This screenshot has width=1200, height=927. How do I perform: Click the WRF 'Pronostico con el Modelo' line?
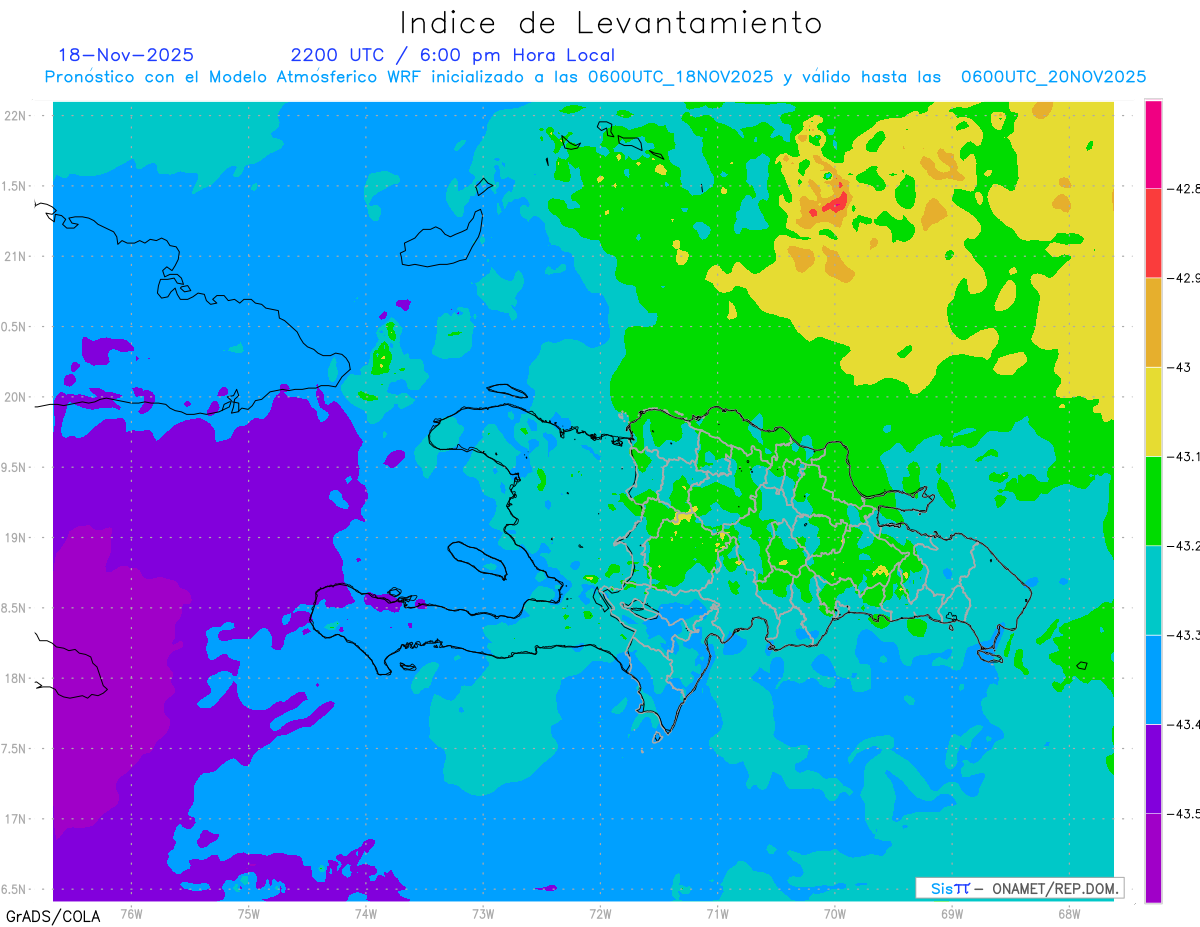595,77
